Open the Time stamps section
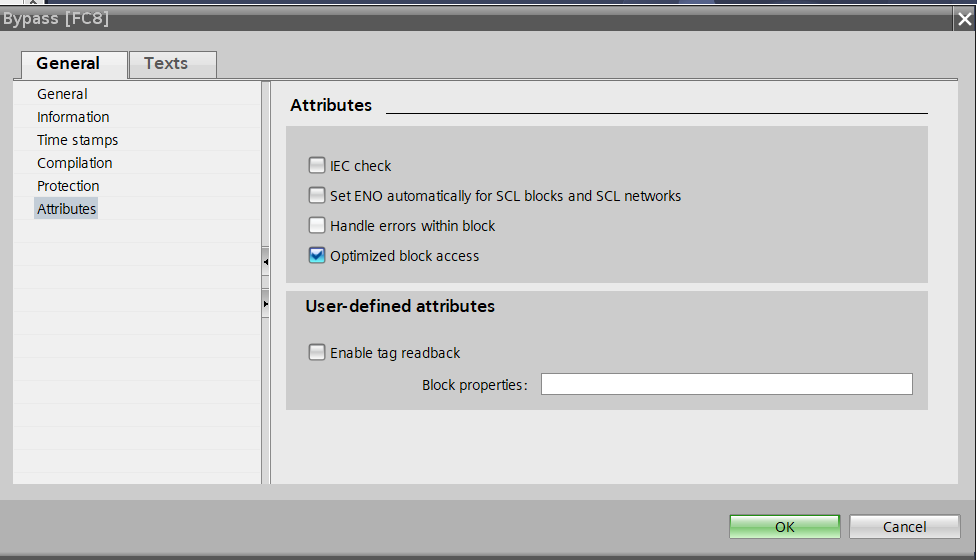This screenshot has height=560, width=977. pyautogui.click(x=77, y=140)
